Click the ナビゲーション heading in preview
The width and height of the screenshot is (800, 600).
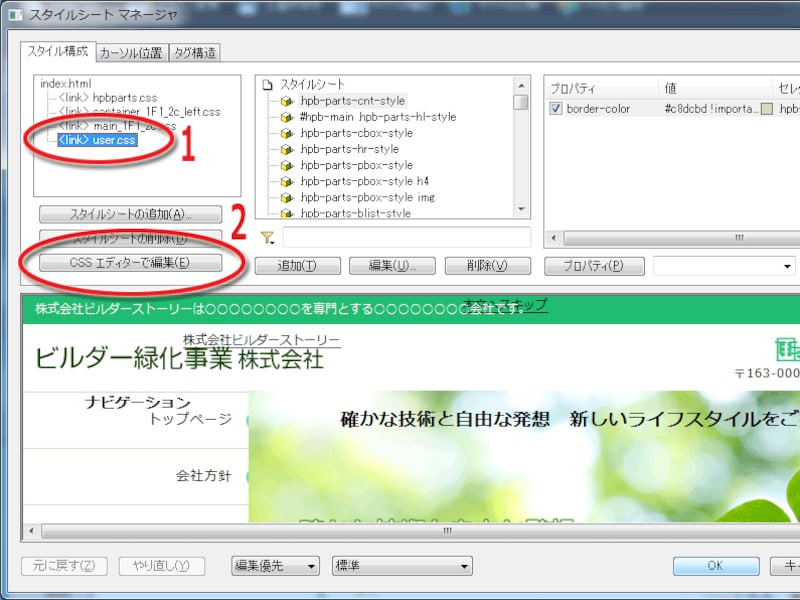tap(138, 403)
